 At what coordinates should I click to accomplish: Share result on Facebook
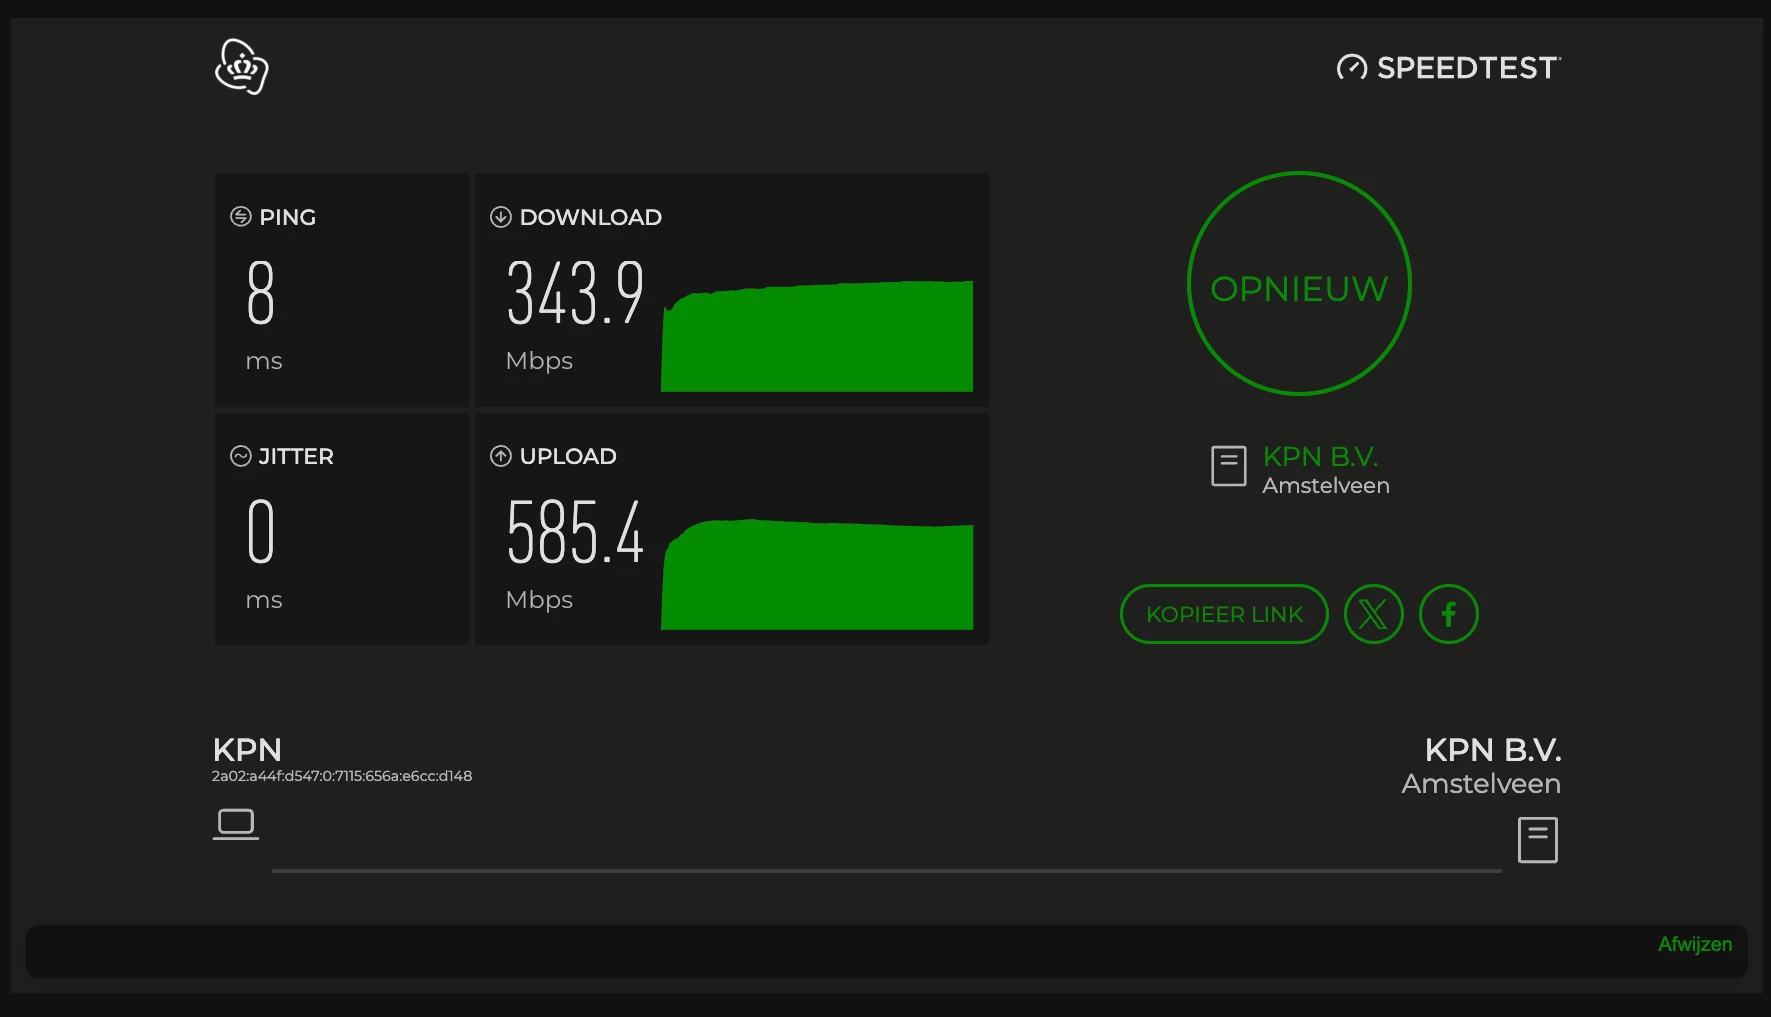click(x=1449, y=614)
